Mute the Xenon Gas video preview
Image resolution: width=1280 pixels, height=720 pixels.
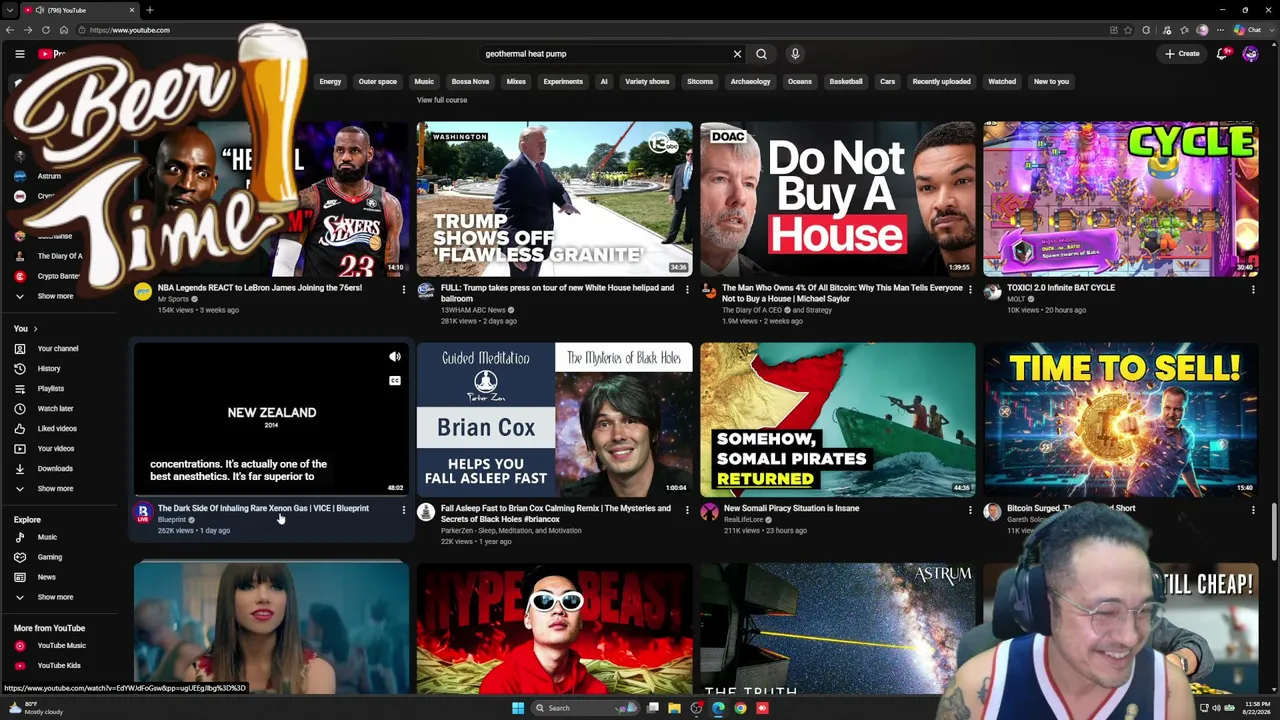(x=395, y=357)
